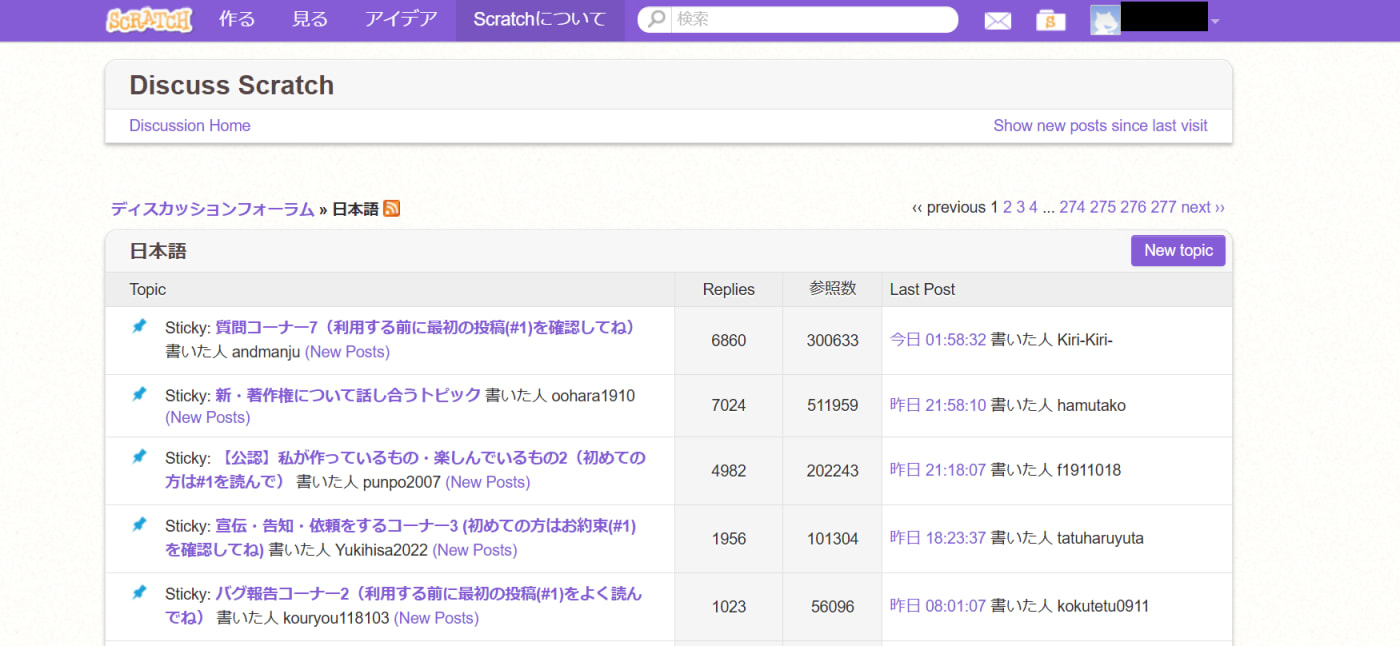Click the magnifier search icon
The image size is (1400, 646).
[x=656, y=20]
